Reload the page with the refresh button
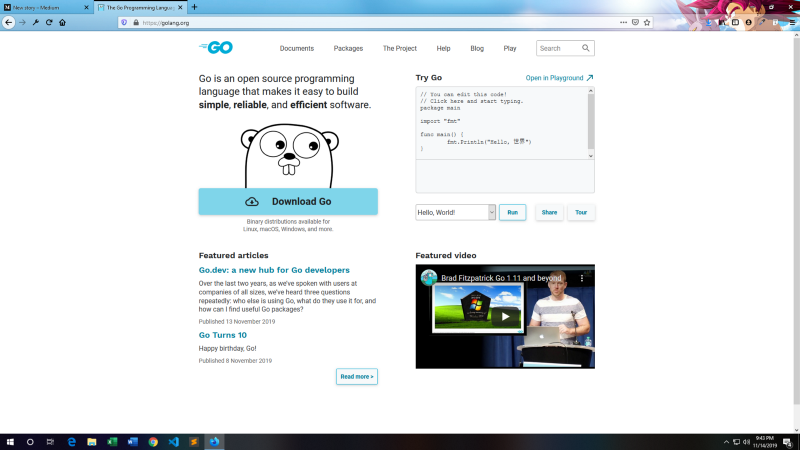 pos(48,22)
